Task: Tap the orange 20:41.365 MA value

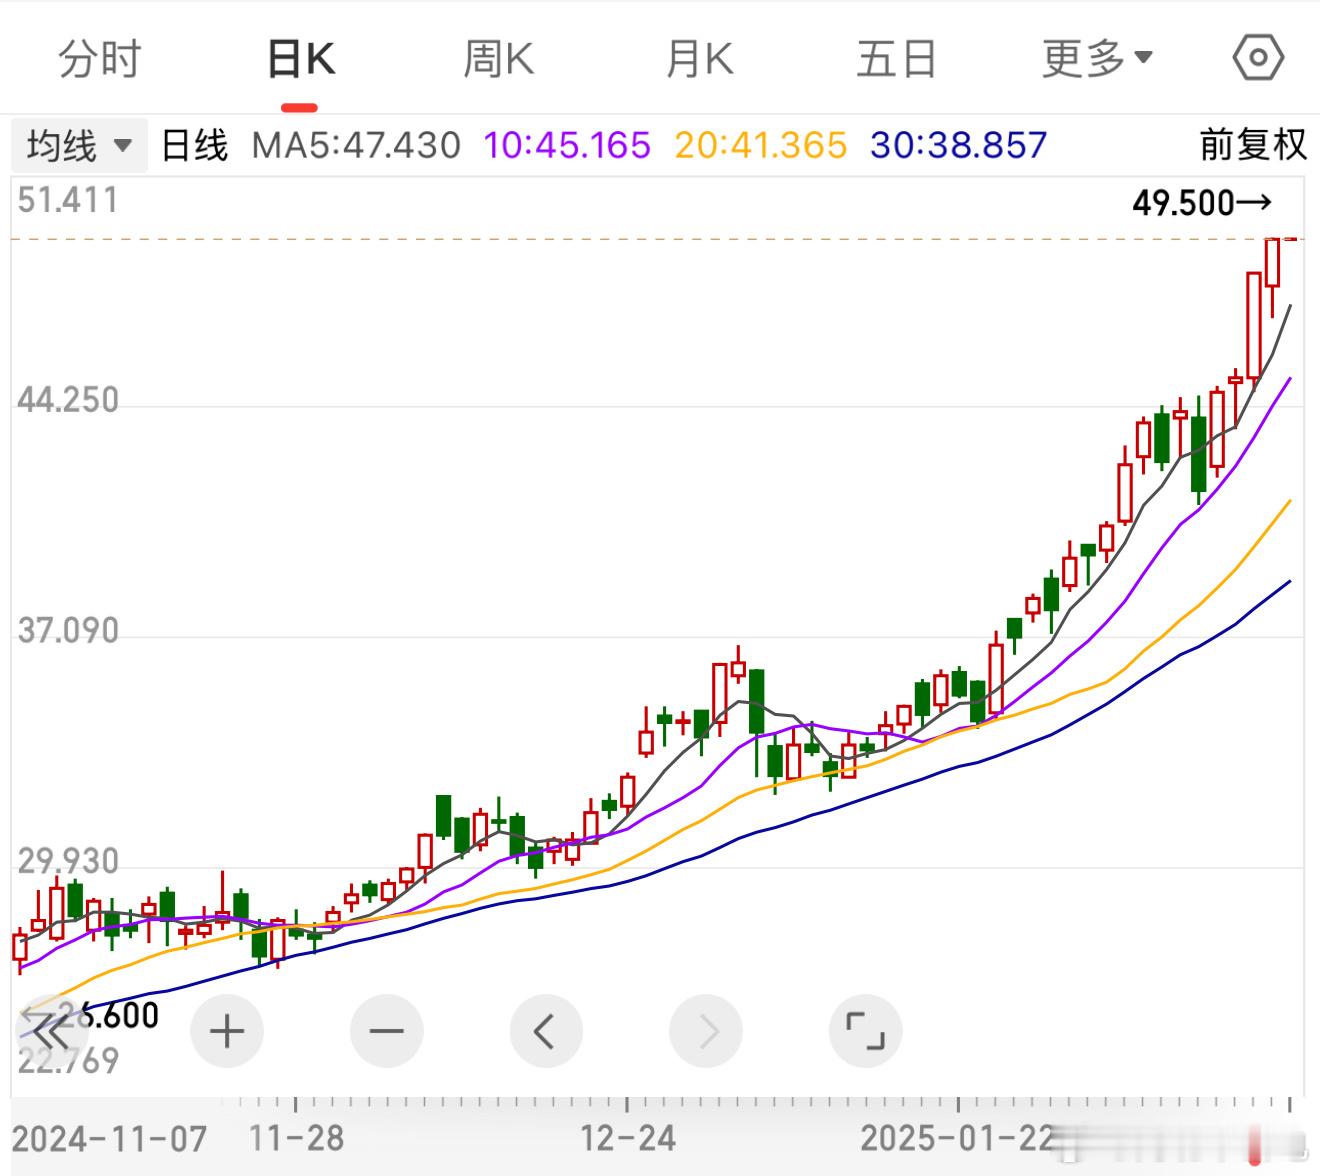Action: [x=760, y=146]
